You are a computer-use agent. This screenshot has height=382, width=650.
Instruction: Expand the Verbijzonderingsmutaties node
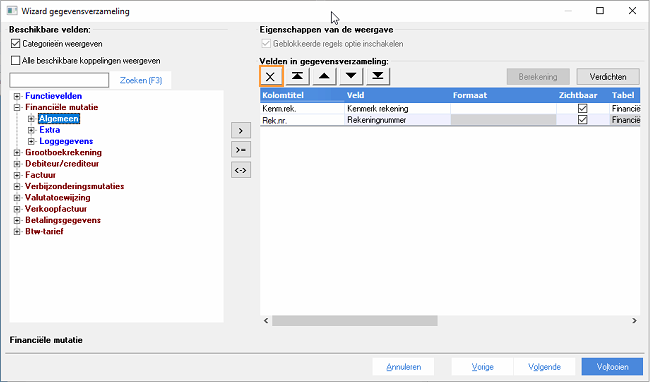pos(17,186)
